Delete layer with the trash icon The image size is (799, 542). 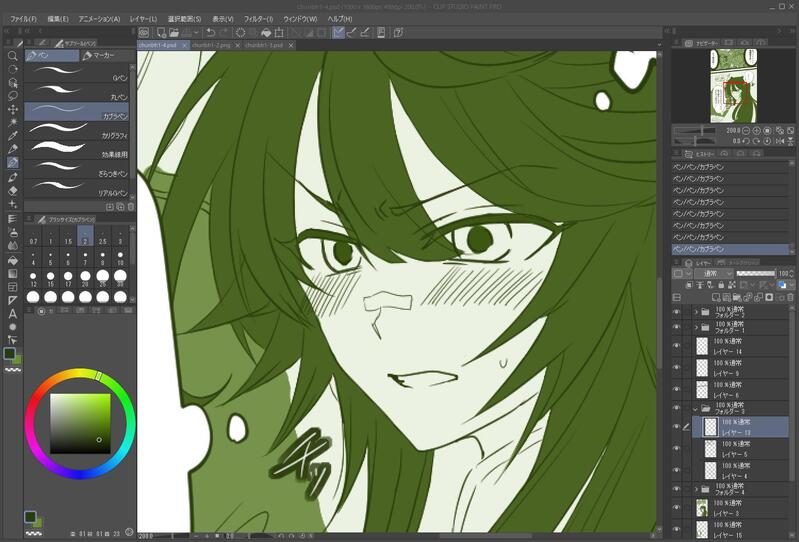coord(790,297)
